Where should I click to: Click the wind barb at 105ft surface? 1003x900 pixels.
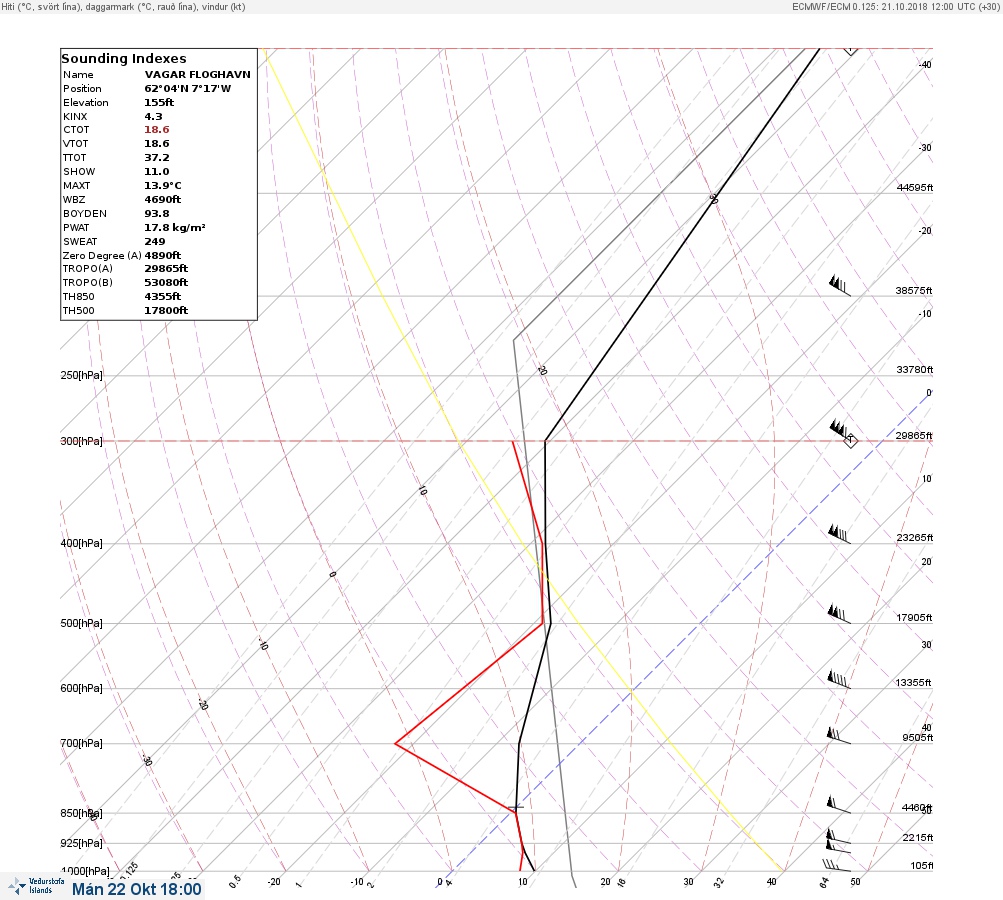click(837, 865)
